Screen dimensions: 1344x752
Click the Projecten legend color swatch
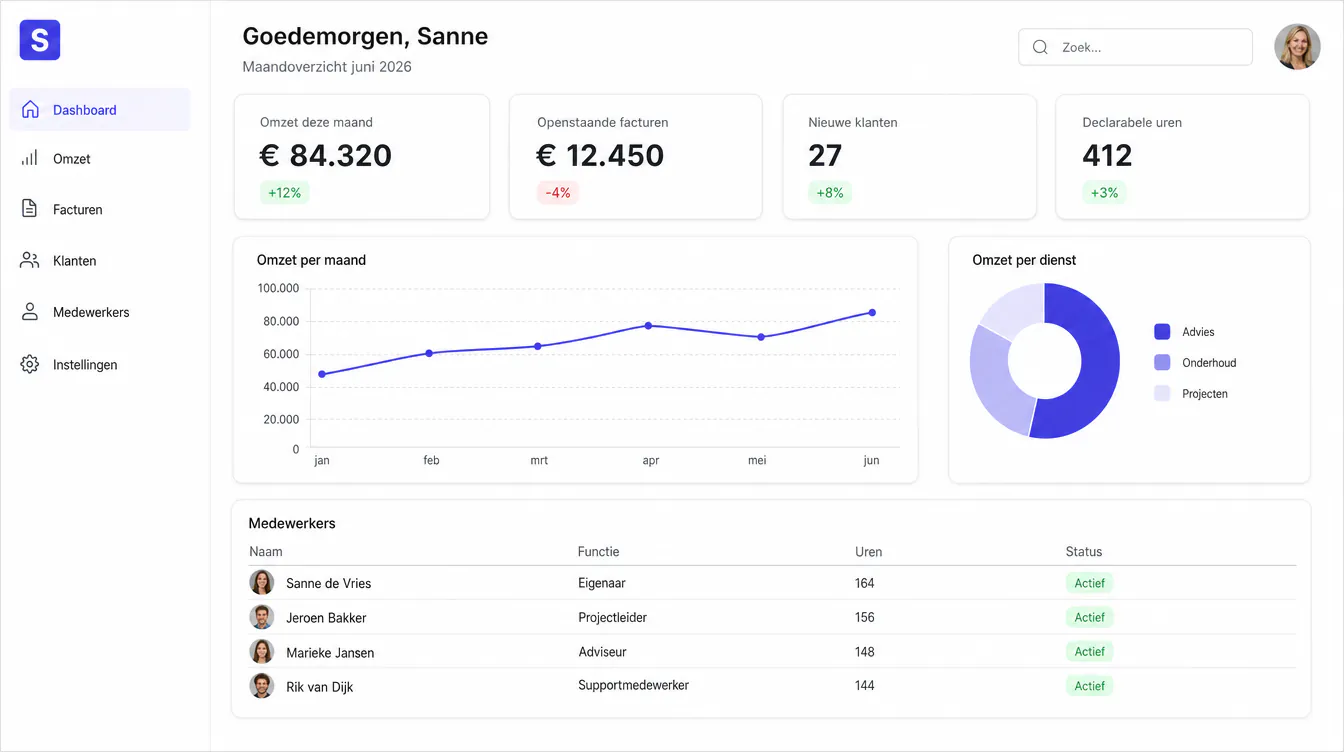1162,394
